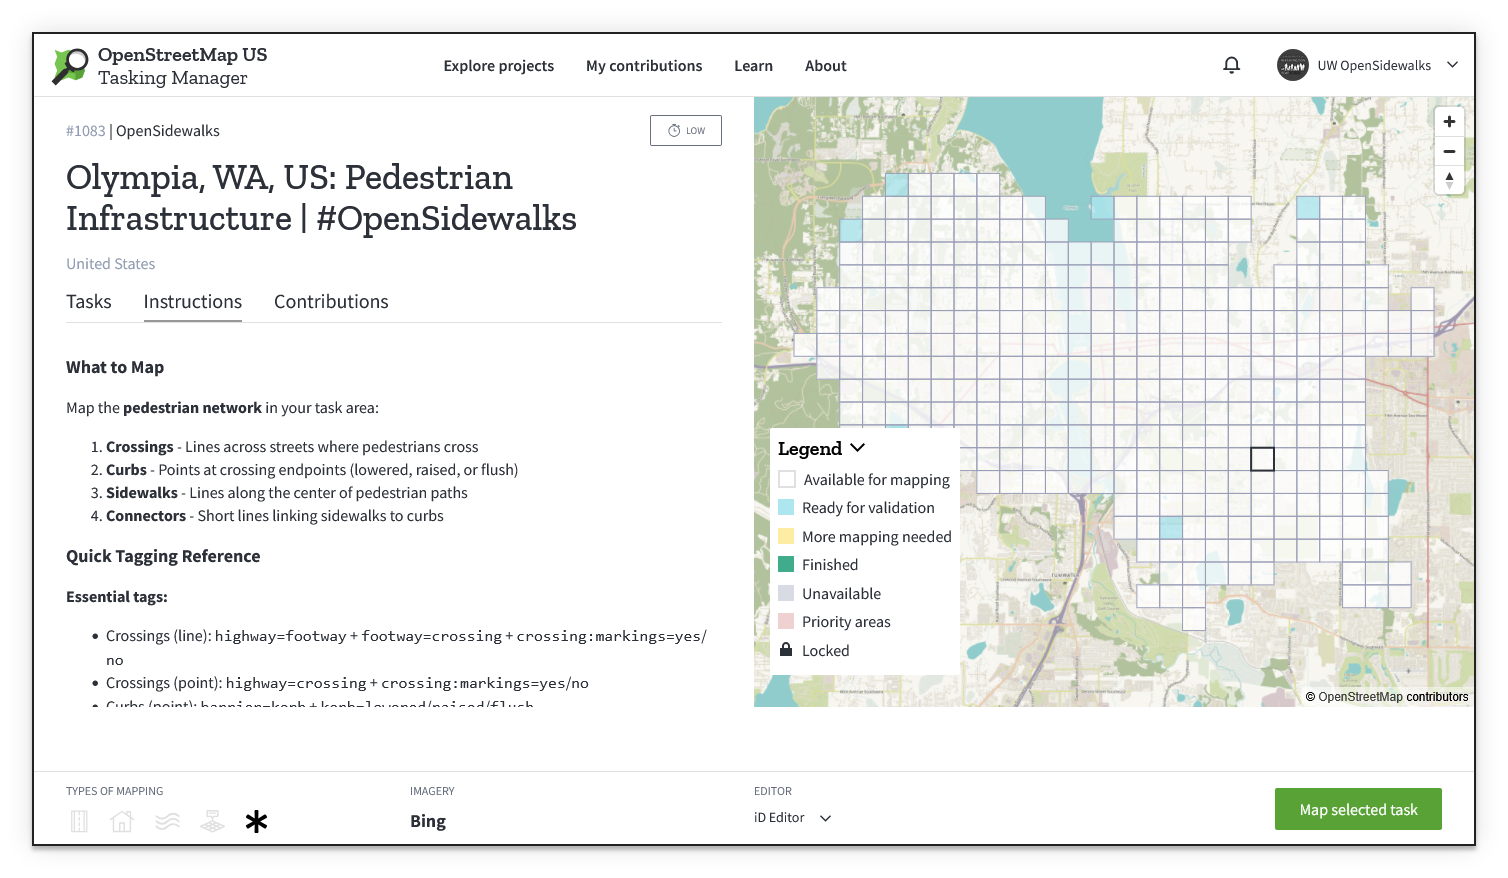Zoom in on the task map
1508x878 pixels.
(1448, 121)
